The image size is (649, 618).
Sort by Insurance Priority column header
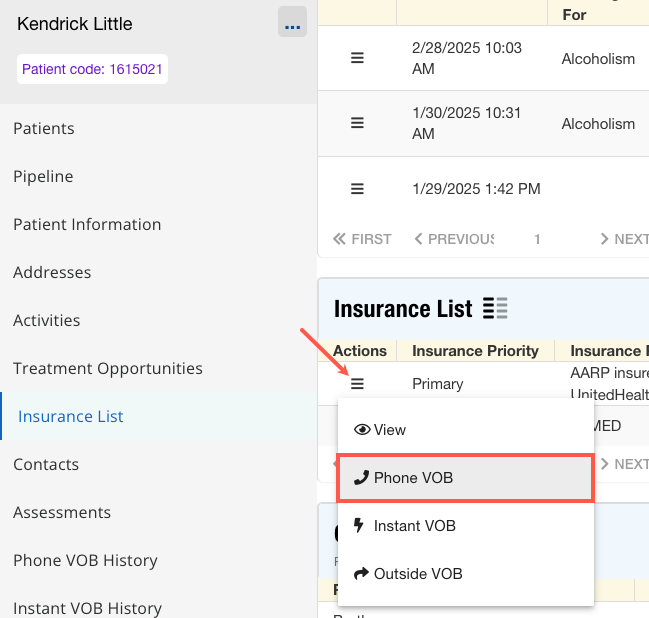pyautogui.click(x=475, y=351)
